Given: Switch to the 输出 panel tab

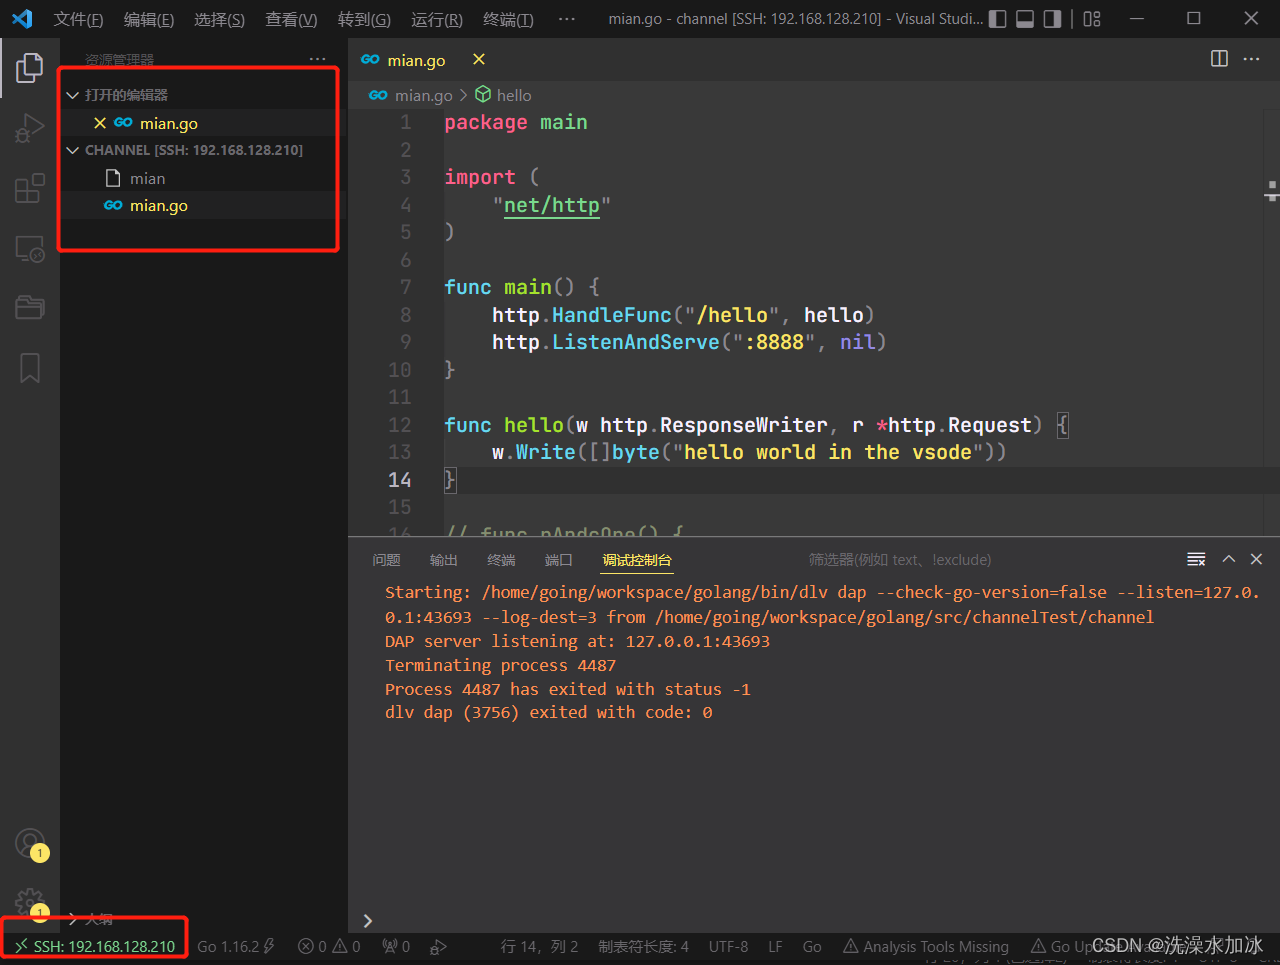Looking at the screenshot, I should [444, 560].
